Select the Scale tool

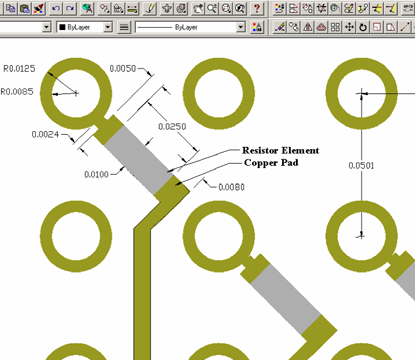(377, 27)
